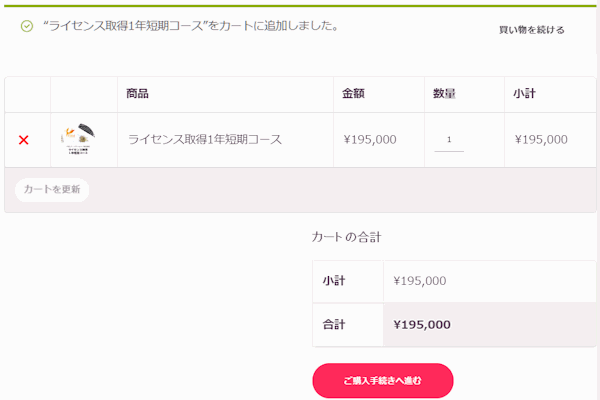This screenshot has width=600, height=400.
Task: Click the 金額 column header
Action: tap(353, 93)
